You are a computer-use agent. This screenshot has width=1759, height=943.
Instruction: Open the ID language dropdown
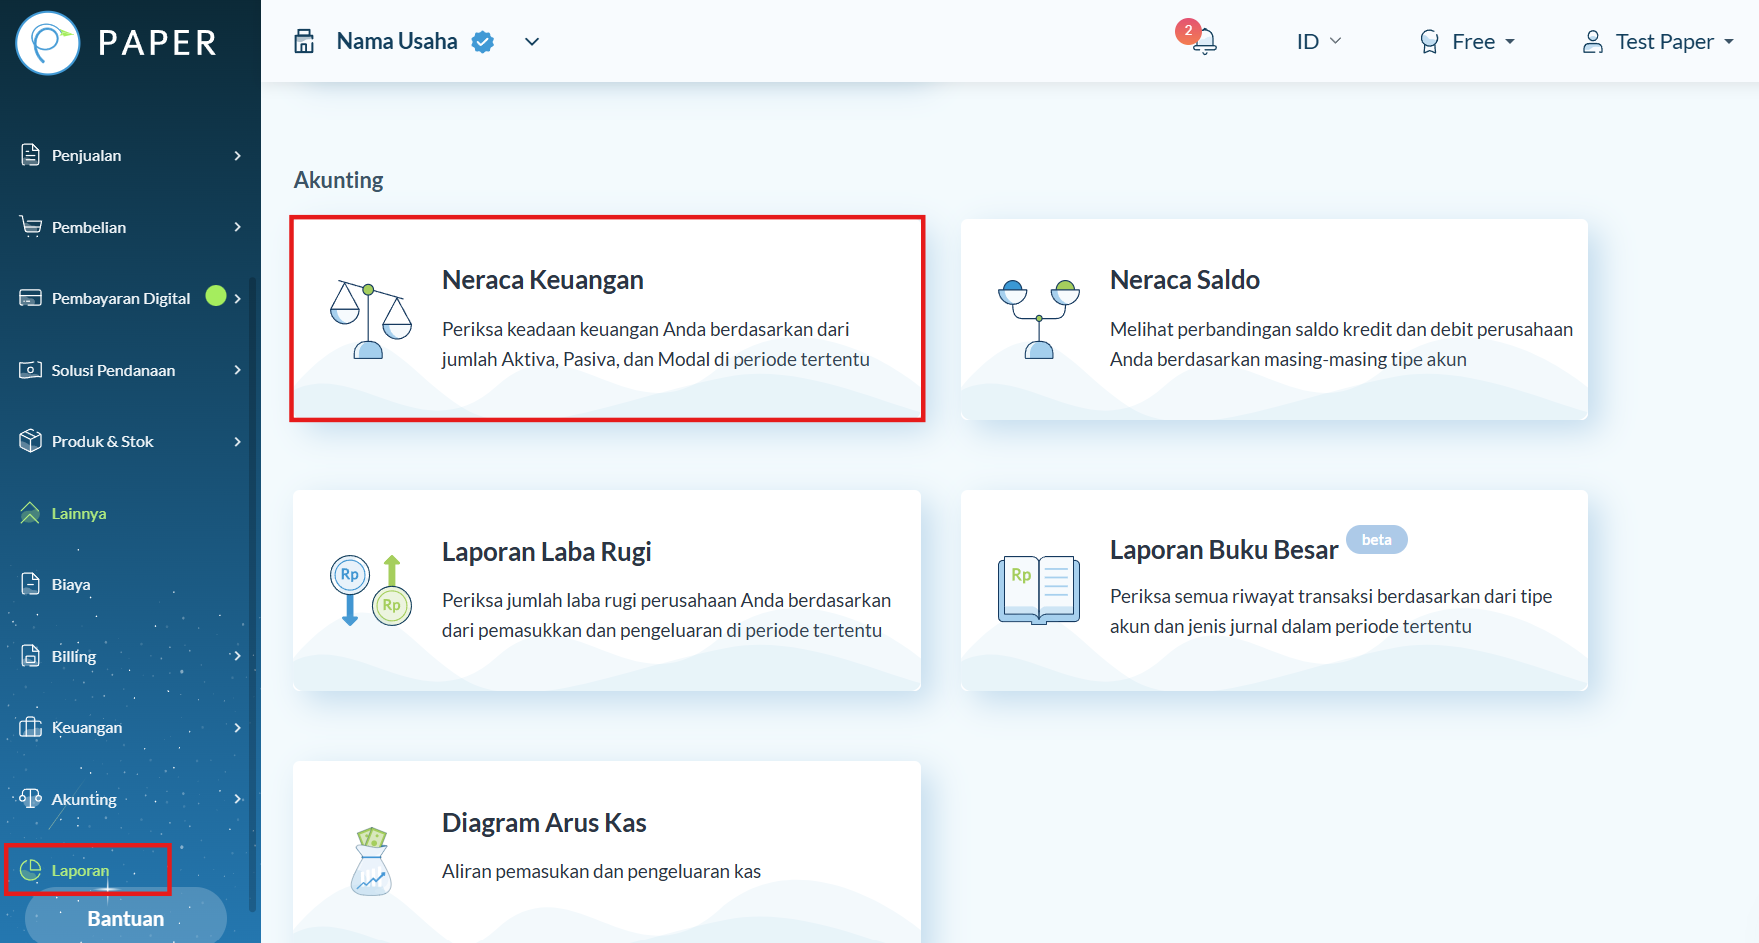pos(1319,41)
